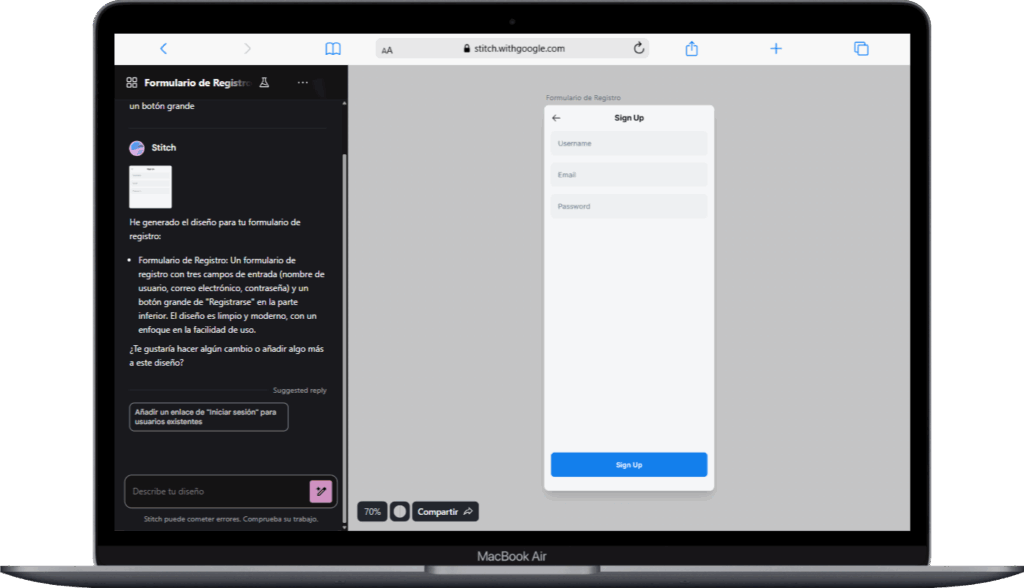Show all tabs overview icon
Screen dimensions: 1024x588
[860, 49]
